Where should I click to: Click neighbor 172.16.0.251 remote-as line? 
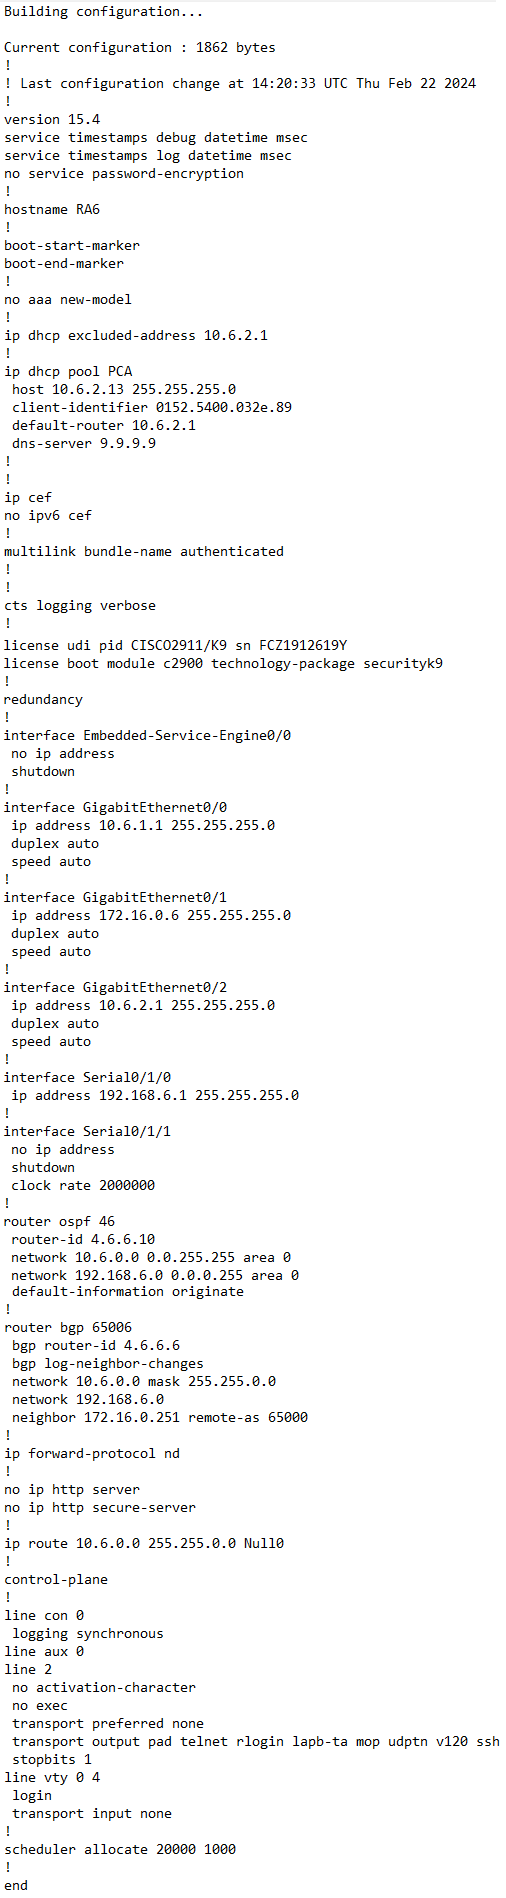pos(160,1417)
